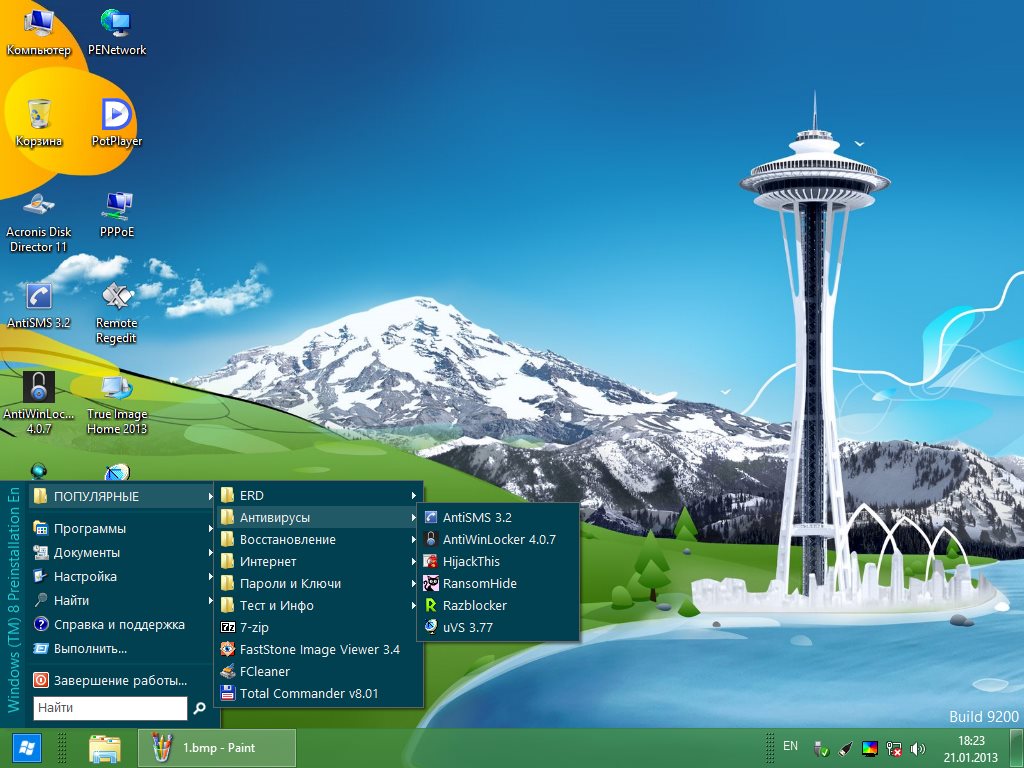1024x768 pixels.
Task: Open True Image Home 2013 desktop icon
Action: (x=117, y=403)
